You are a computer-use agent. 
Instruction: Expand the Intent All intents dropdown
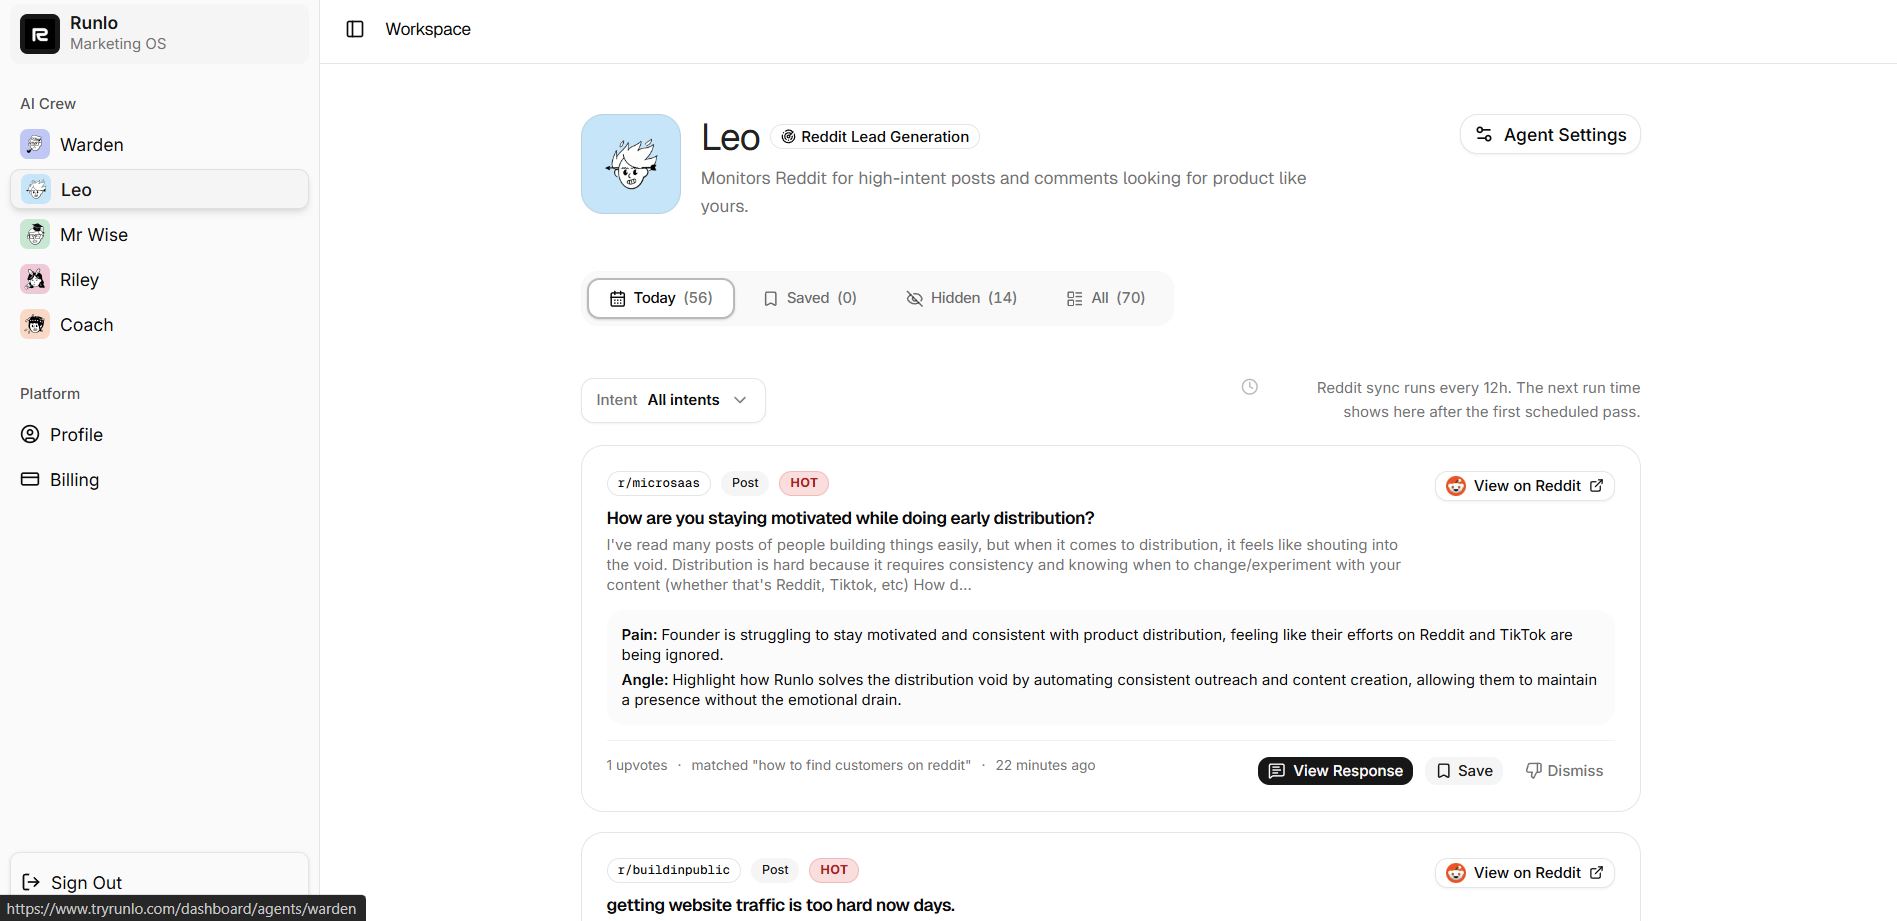pyautogui.click(x=672, y=399)
